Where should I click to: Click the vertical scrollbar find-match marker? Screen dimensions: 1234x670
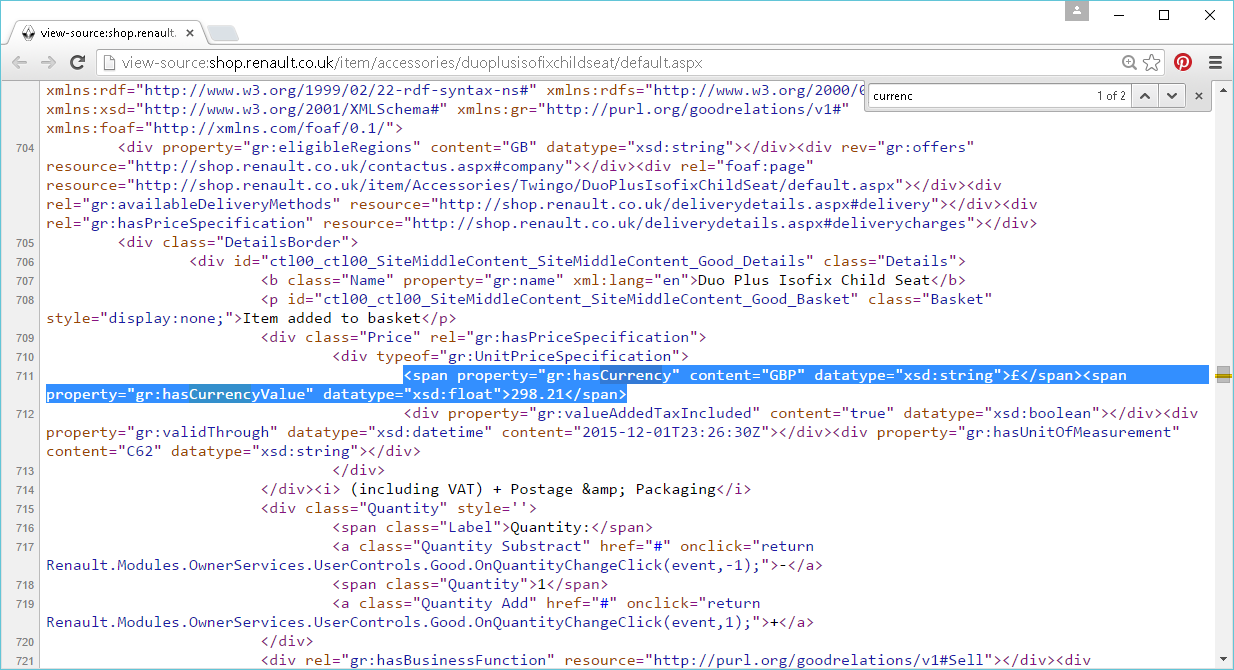(1223, 375)
